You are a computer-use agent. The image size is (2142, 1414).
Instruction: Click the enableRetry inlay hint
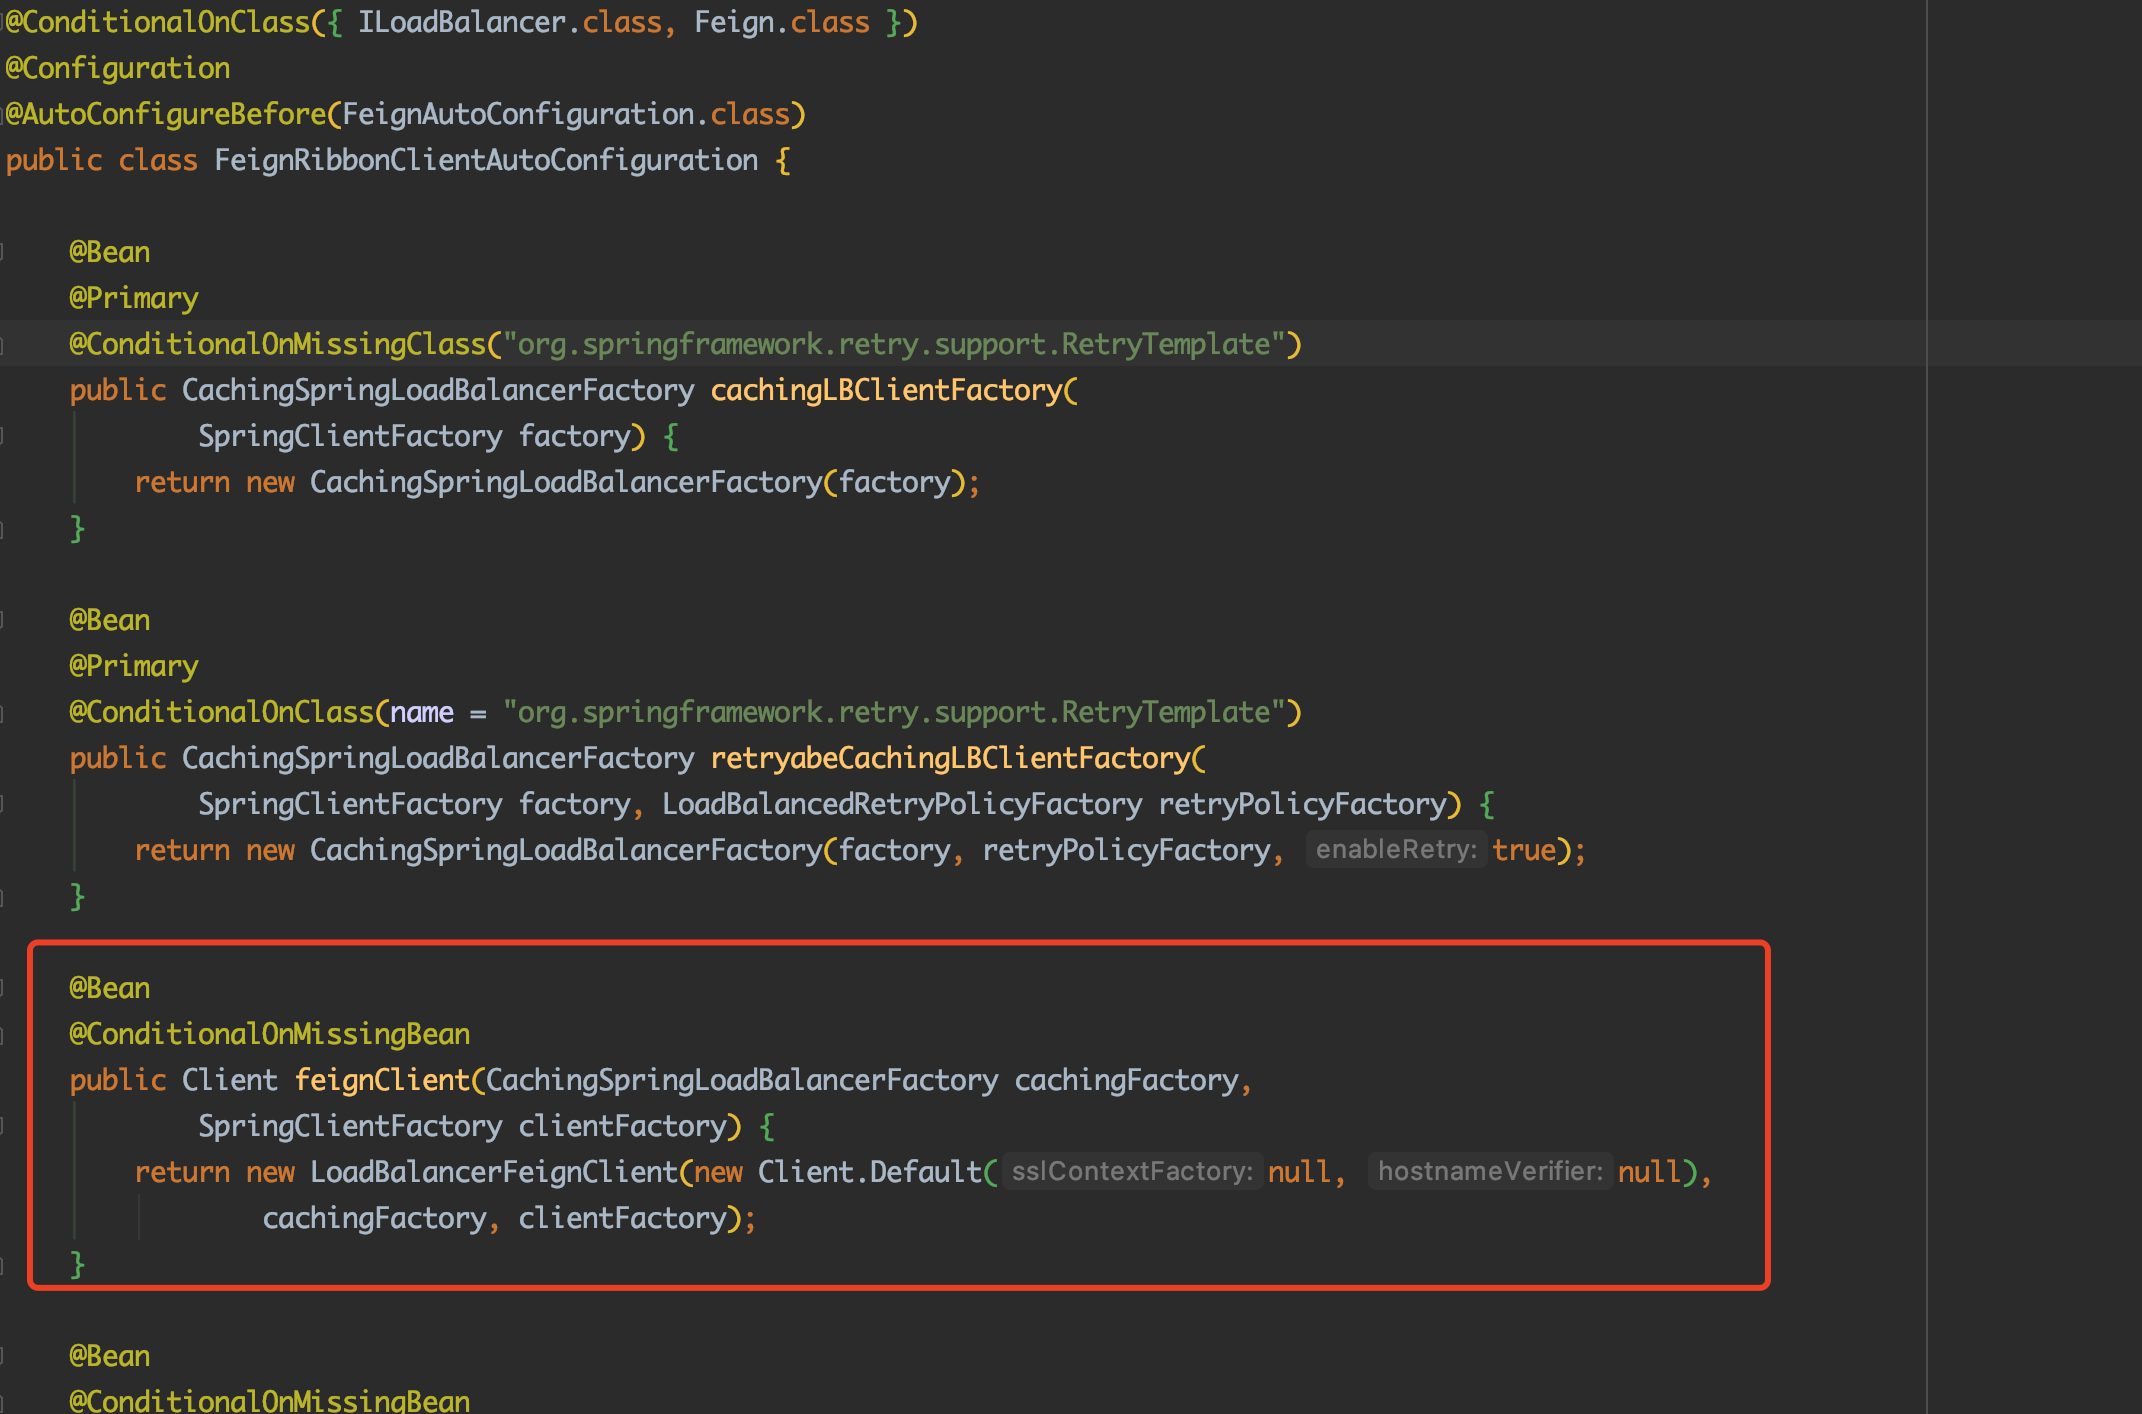pos(1395,850)
